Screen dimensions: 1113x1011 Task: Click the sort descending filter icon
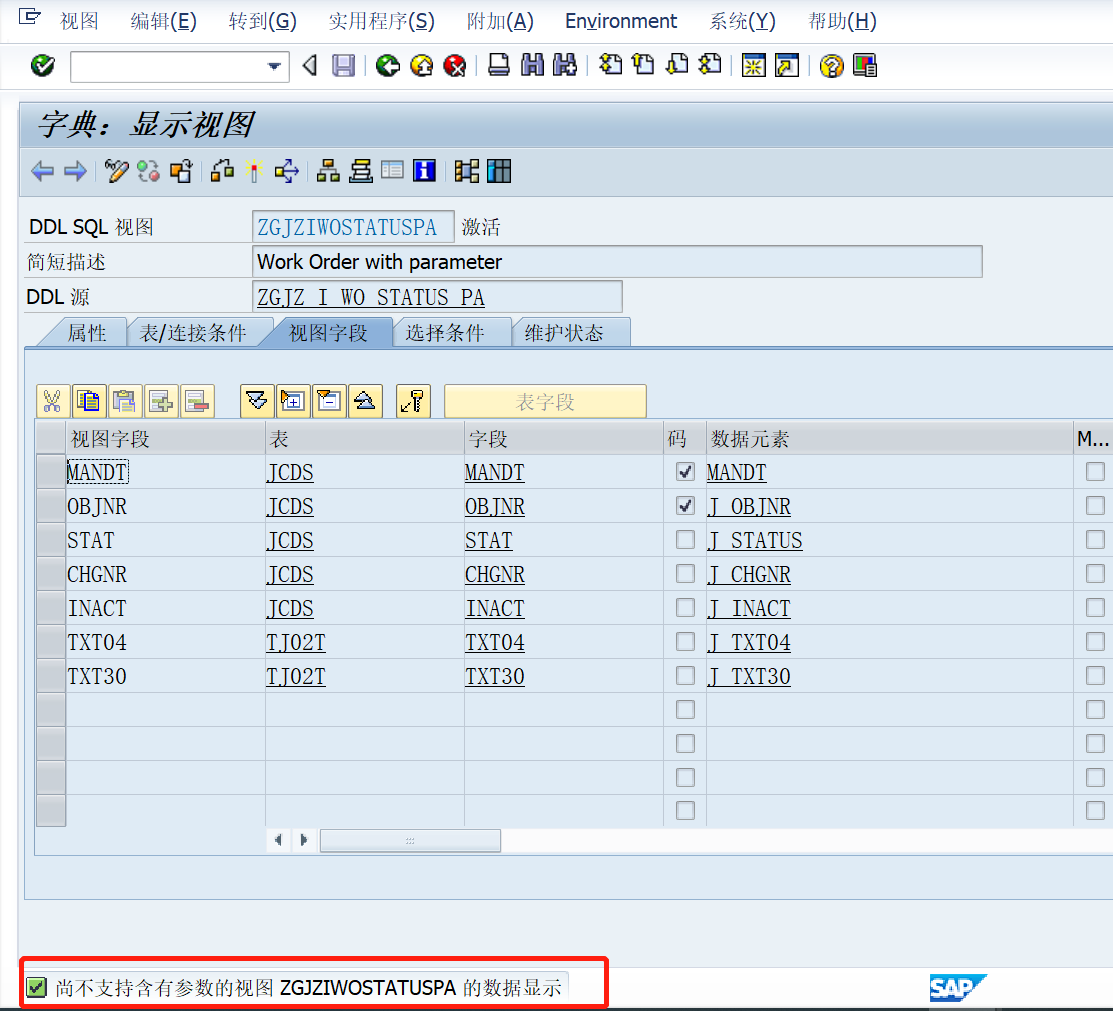(x=256, y=400)
